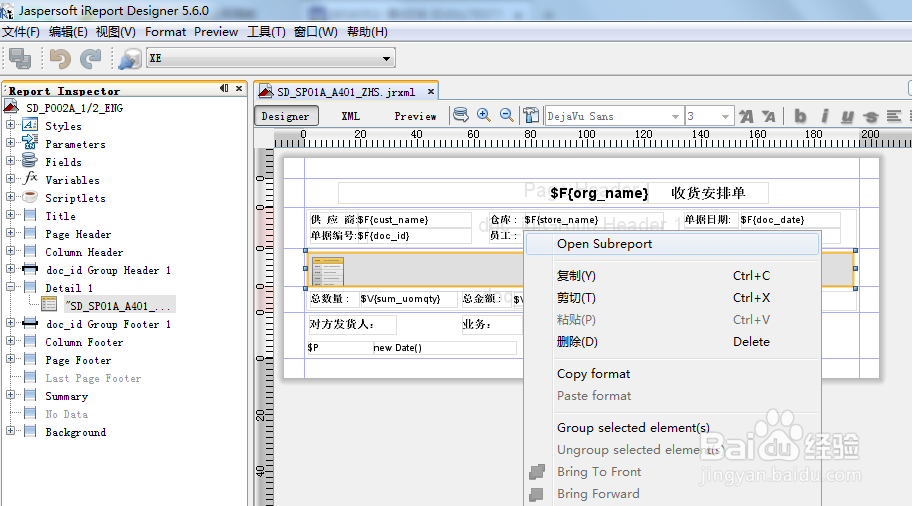This screenshot has height=506, width=912.
Task: Select the SD_P002A_1/2_ENG root node
Action: coord(74,108)
